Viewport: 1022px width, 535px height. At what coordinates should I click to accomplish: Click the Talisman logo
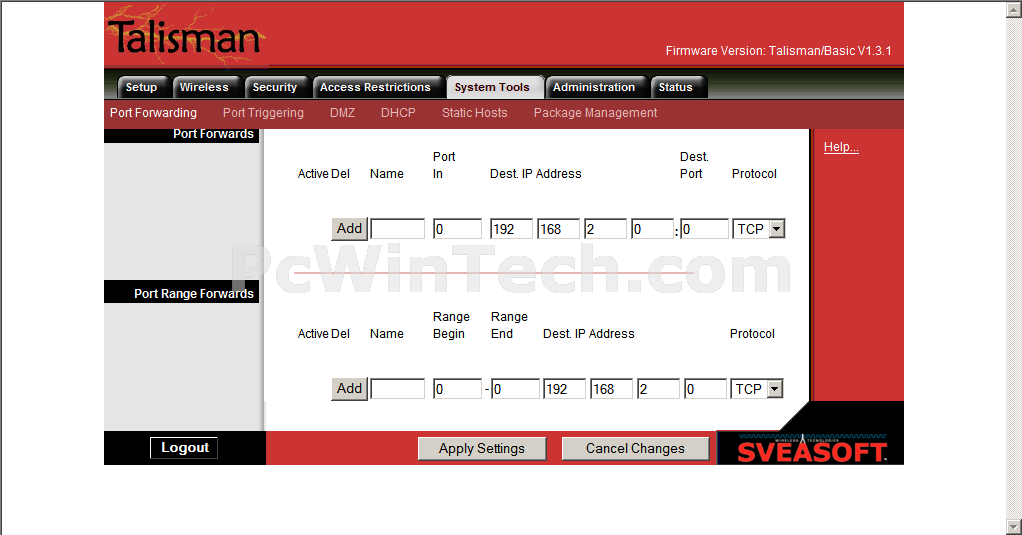(185, 36)
